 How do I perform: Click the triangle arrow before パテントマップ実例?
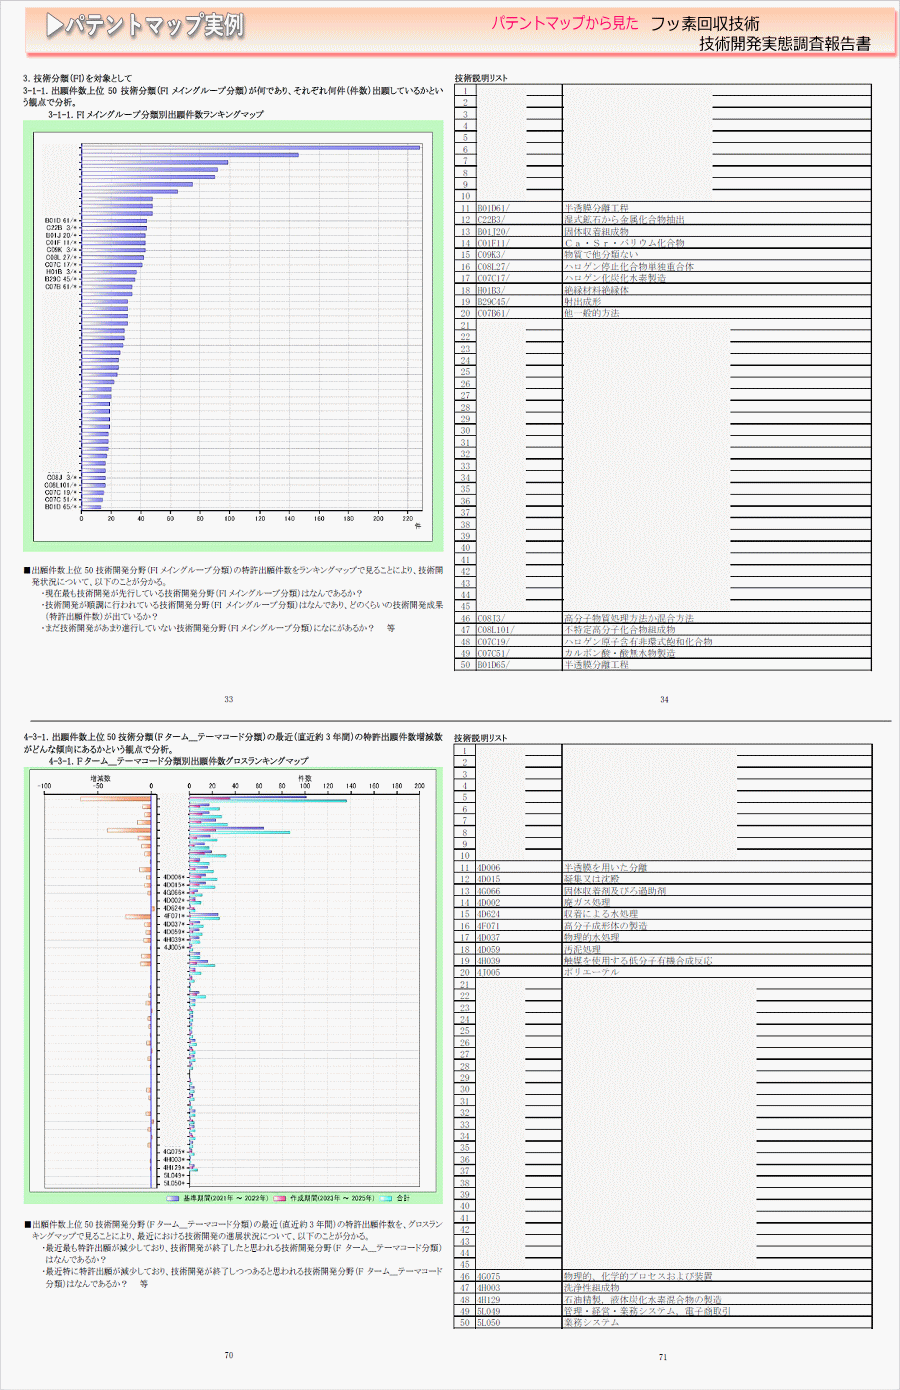click(x=55, y=27)
